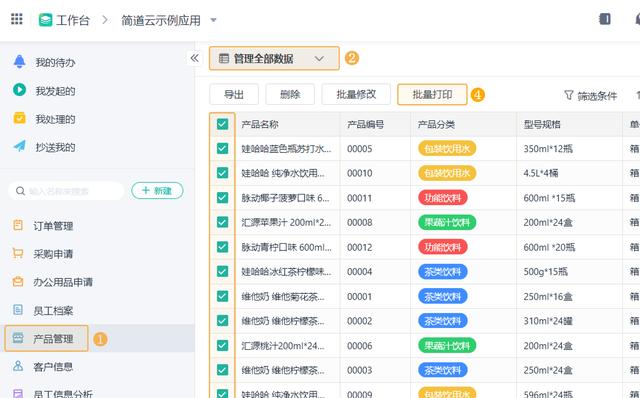
Task: Click product name 娃哈哈冰红茶柠檬味
Action: pyautogui.click(x=286, y=272)
